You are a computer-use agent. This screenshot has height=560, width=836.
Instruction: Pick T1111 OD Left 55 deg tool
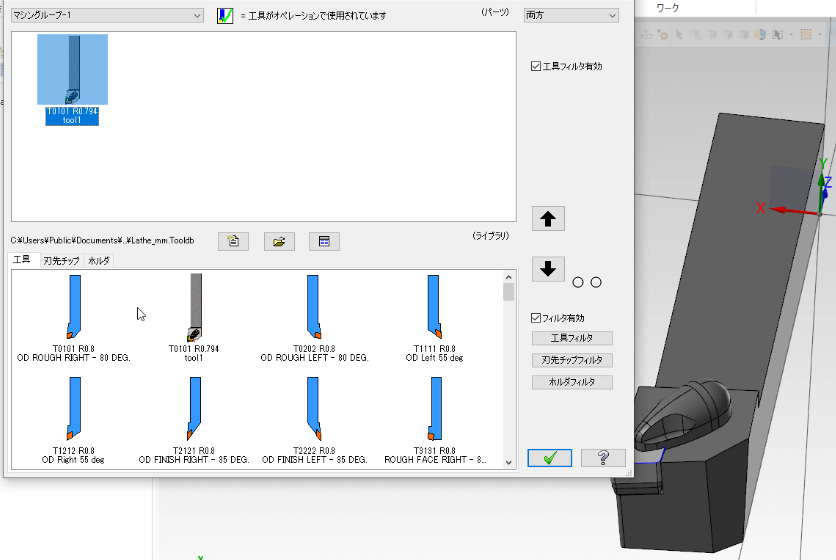(434, 310)
